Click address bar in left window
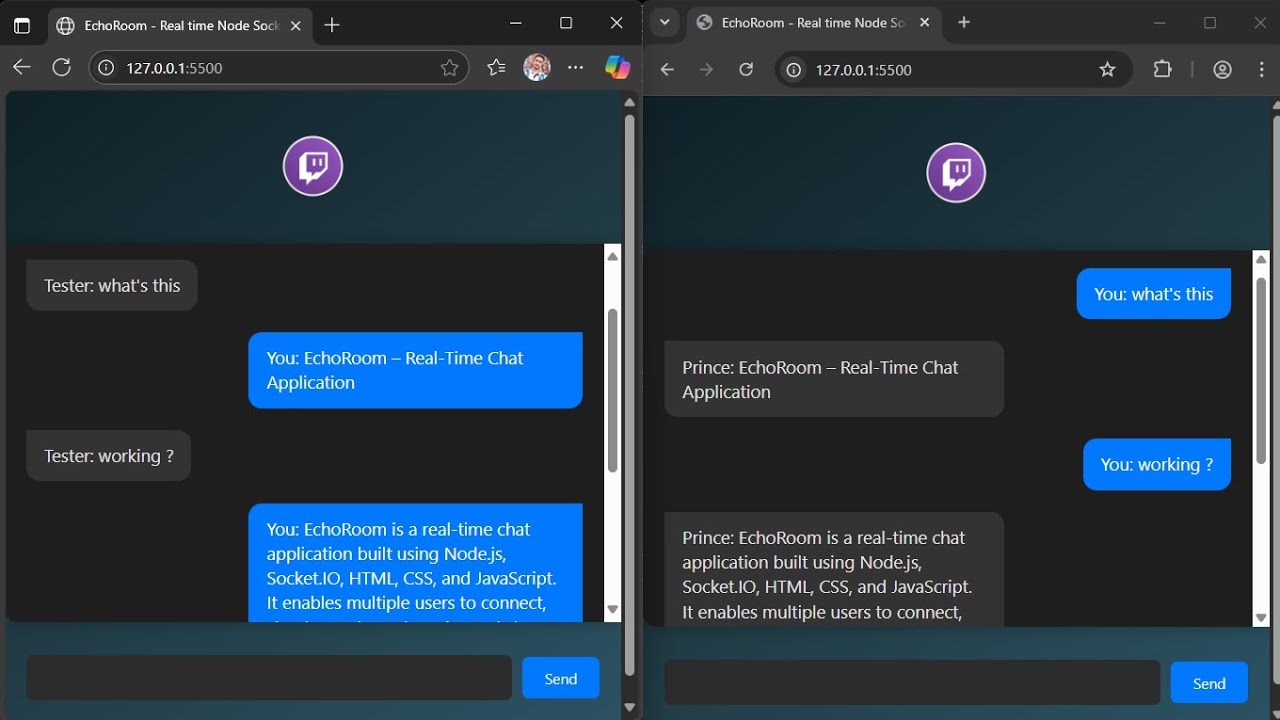Screen dimensions: 1280x720 click(280, 68)
